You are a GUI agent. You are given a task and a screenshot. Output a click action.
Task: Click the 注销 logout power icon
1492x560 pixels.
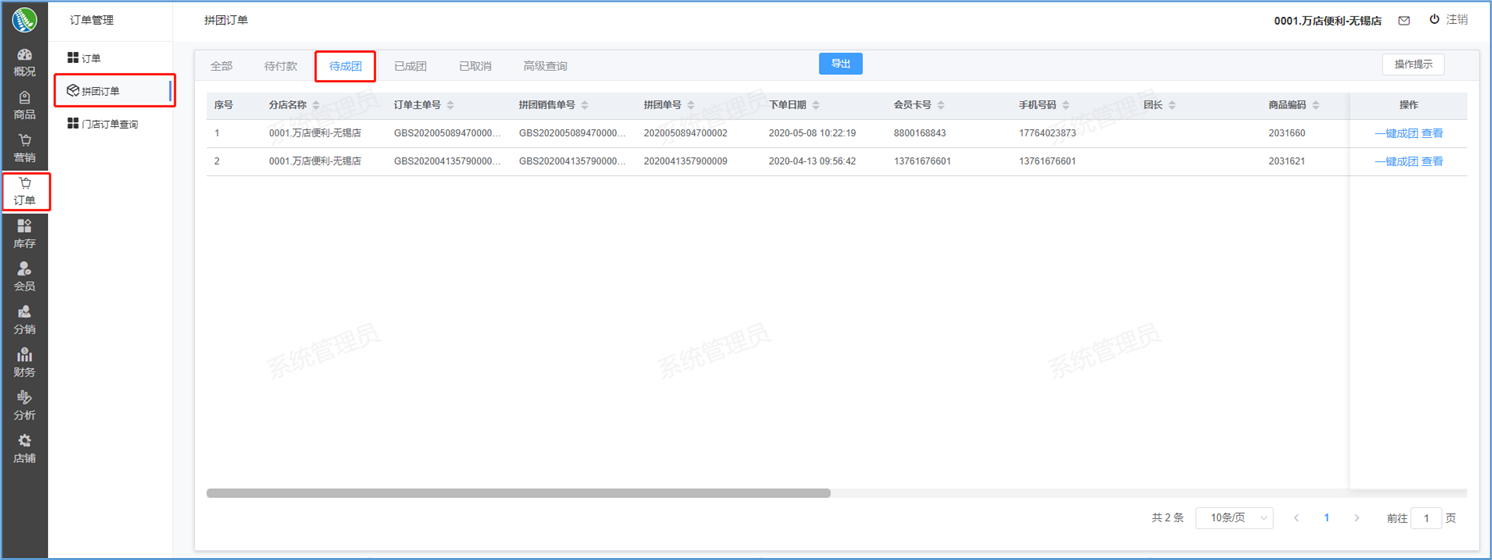(x=1434, y=20)
